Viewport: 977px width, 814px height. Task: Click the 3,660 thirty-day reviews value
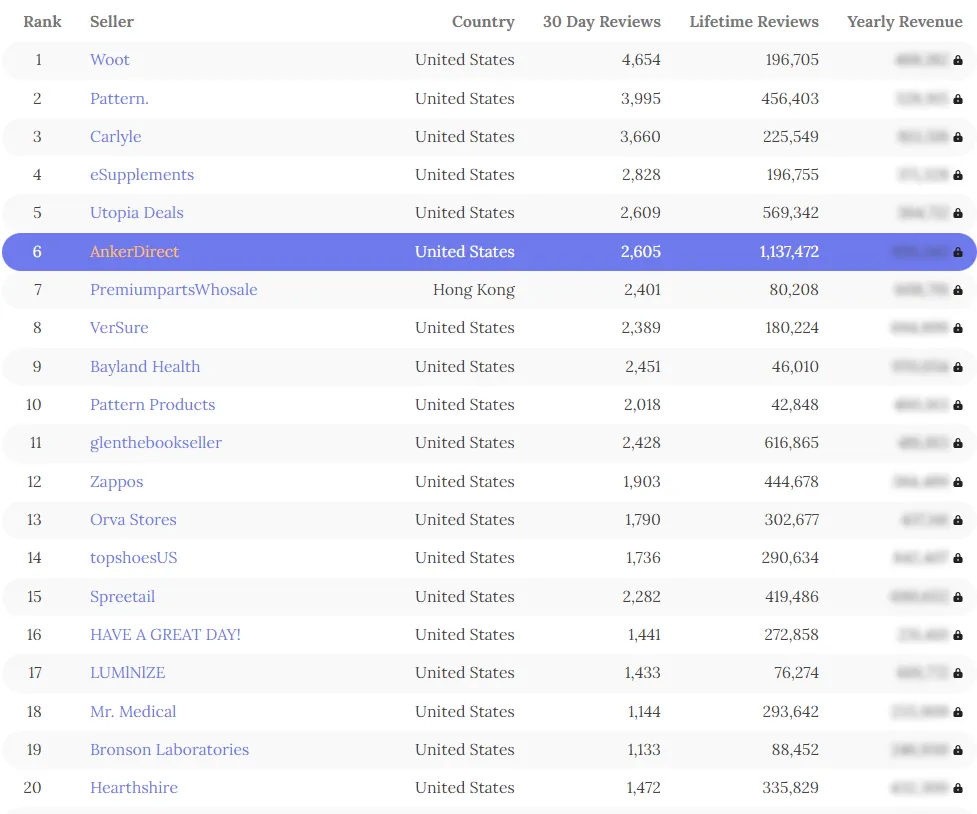click(x=640, y=136)
